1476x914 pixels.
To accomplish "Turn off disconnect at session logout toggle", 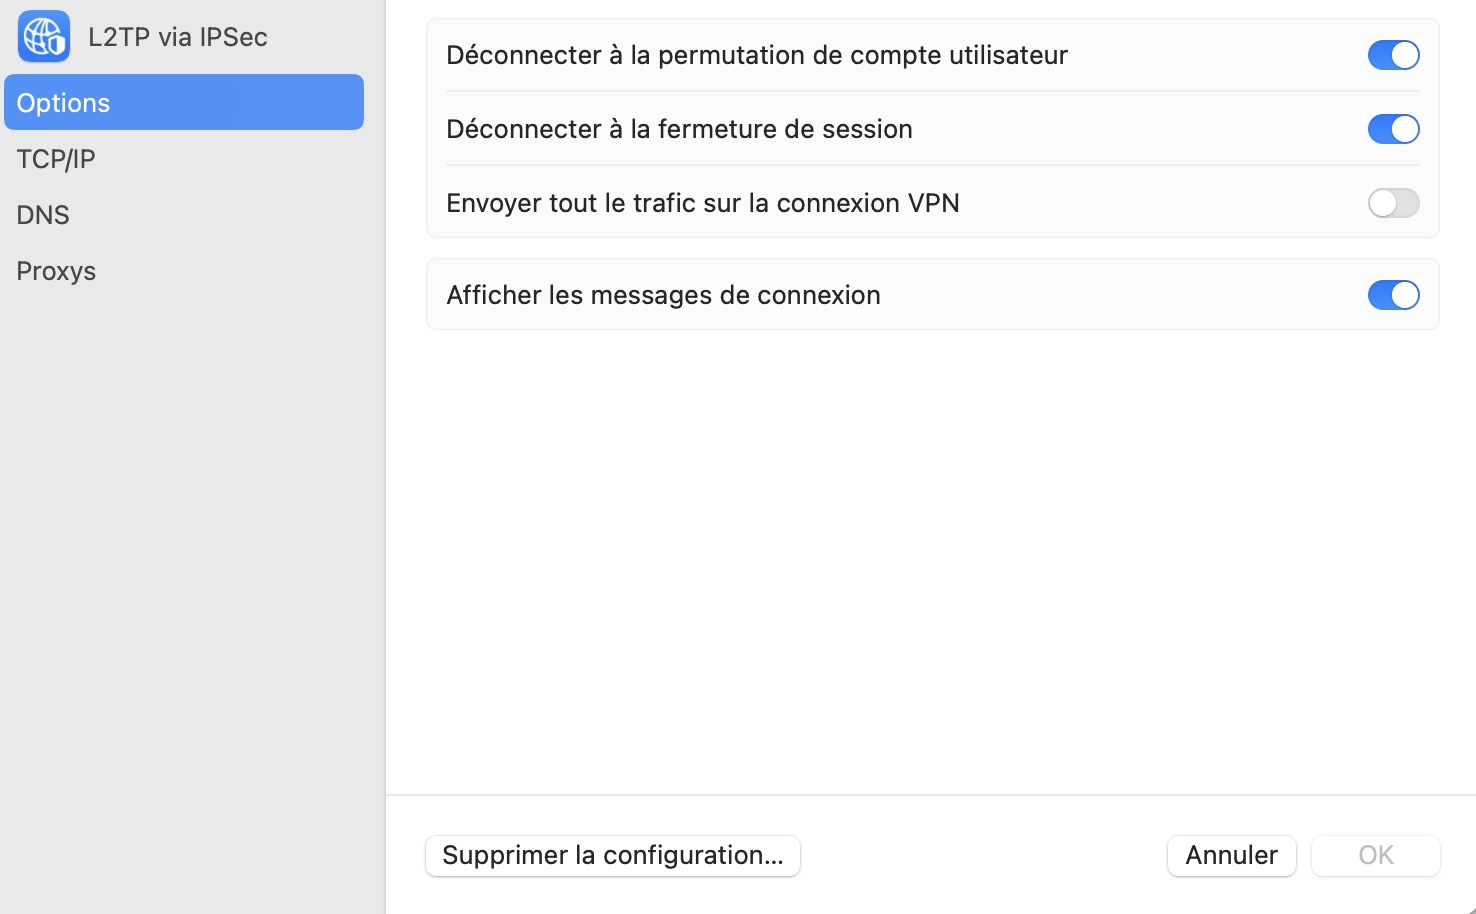I will (1394, 129).
